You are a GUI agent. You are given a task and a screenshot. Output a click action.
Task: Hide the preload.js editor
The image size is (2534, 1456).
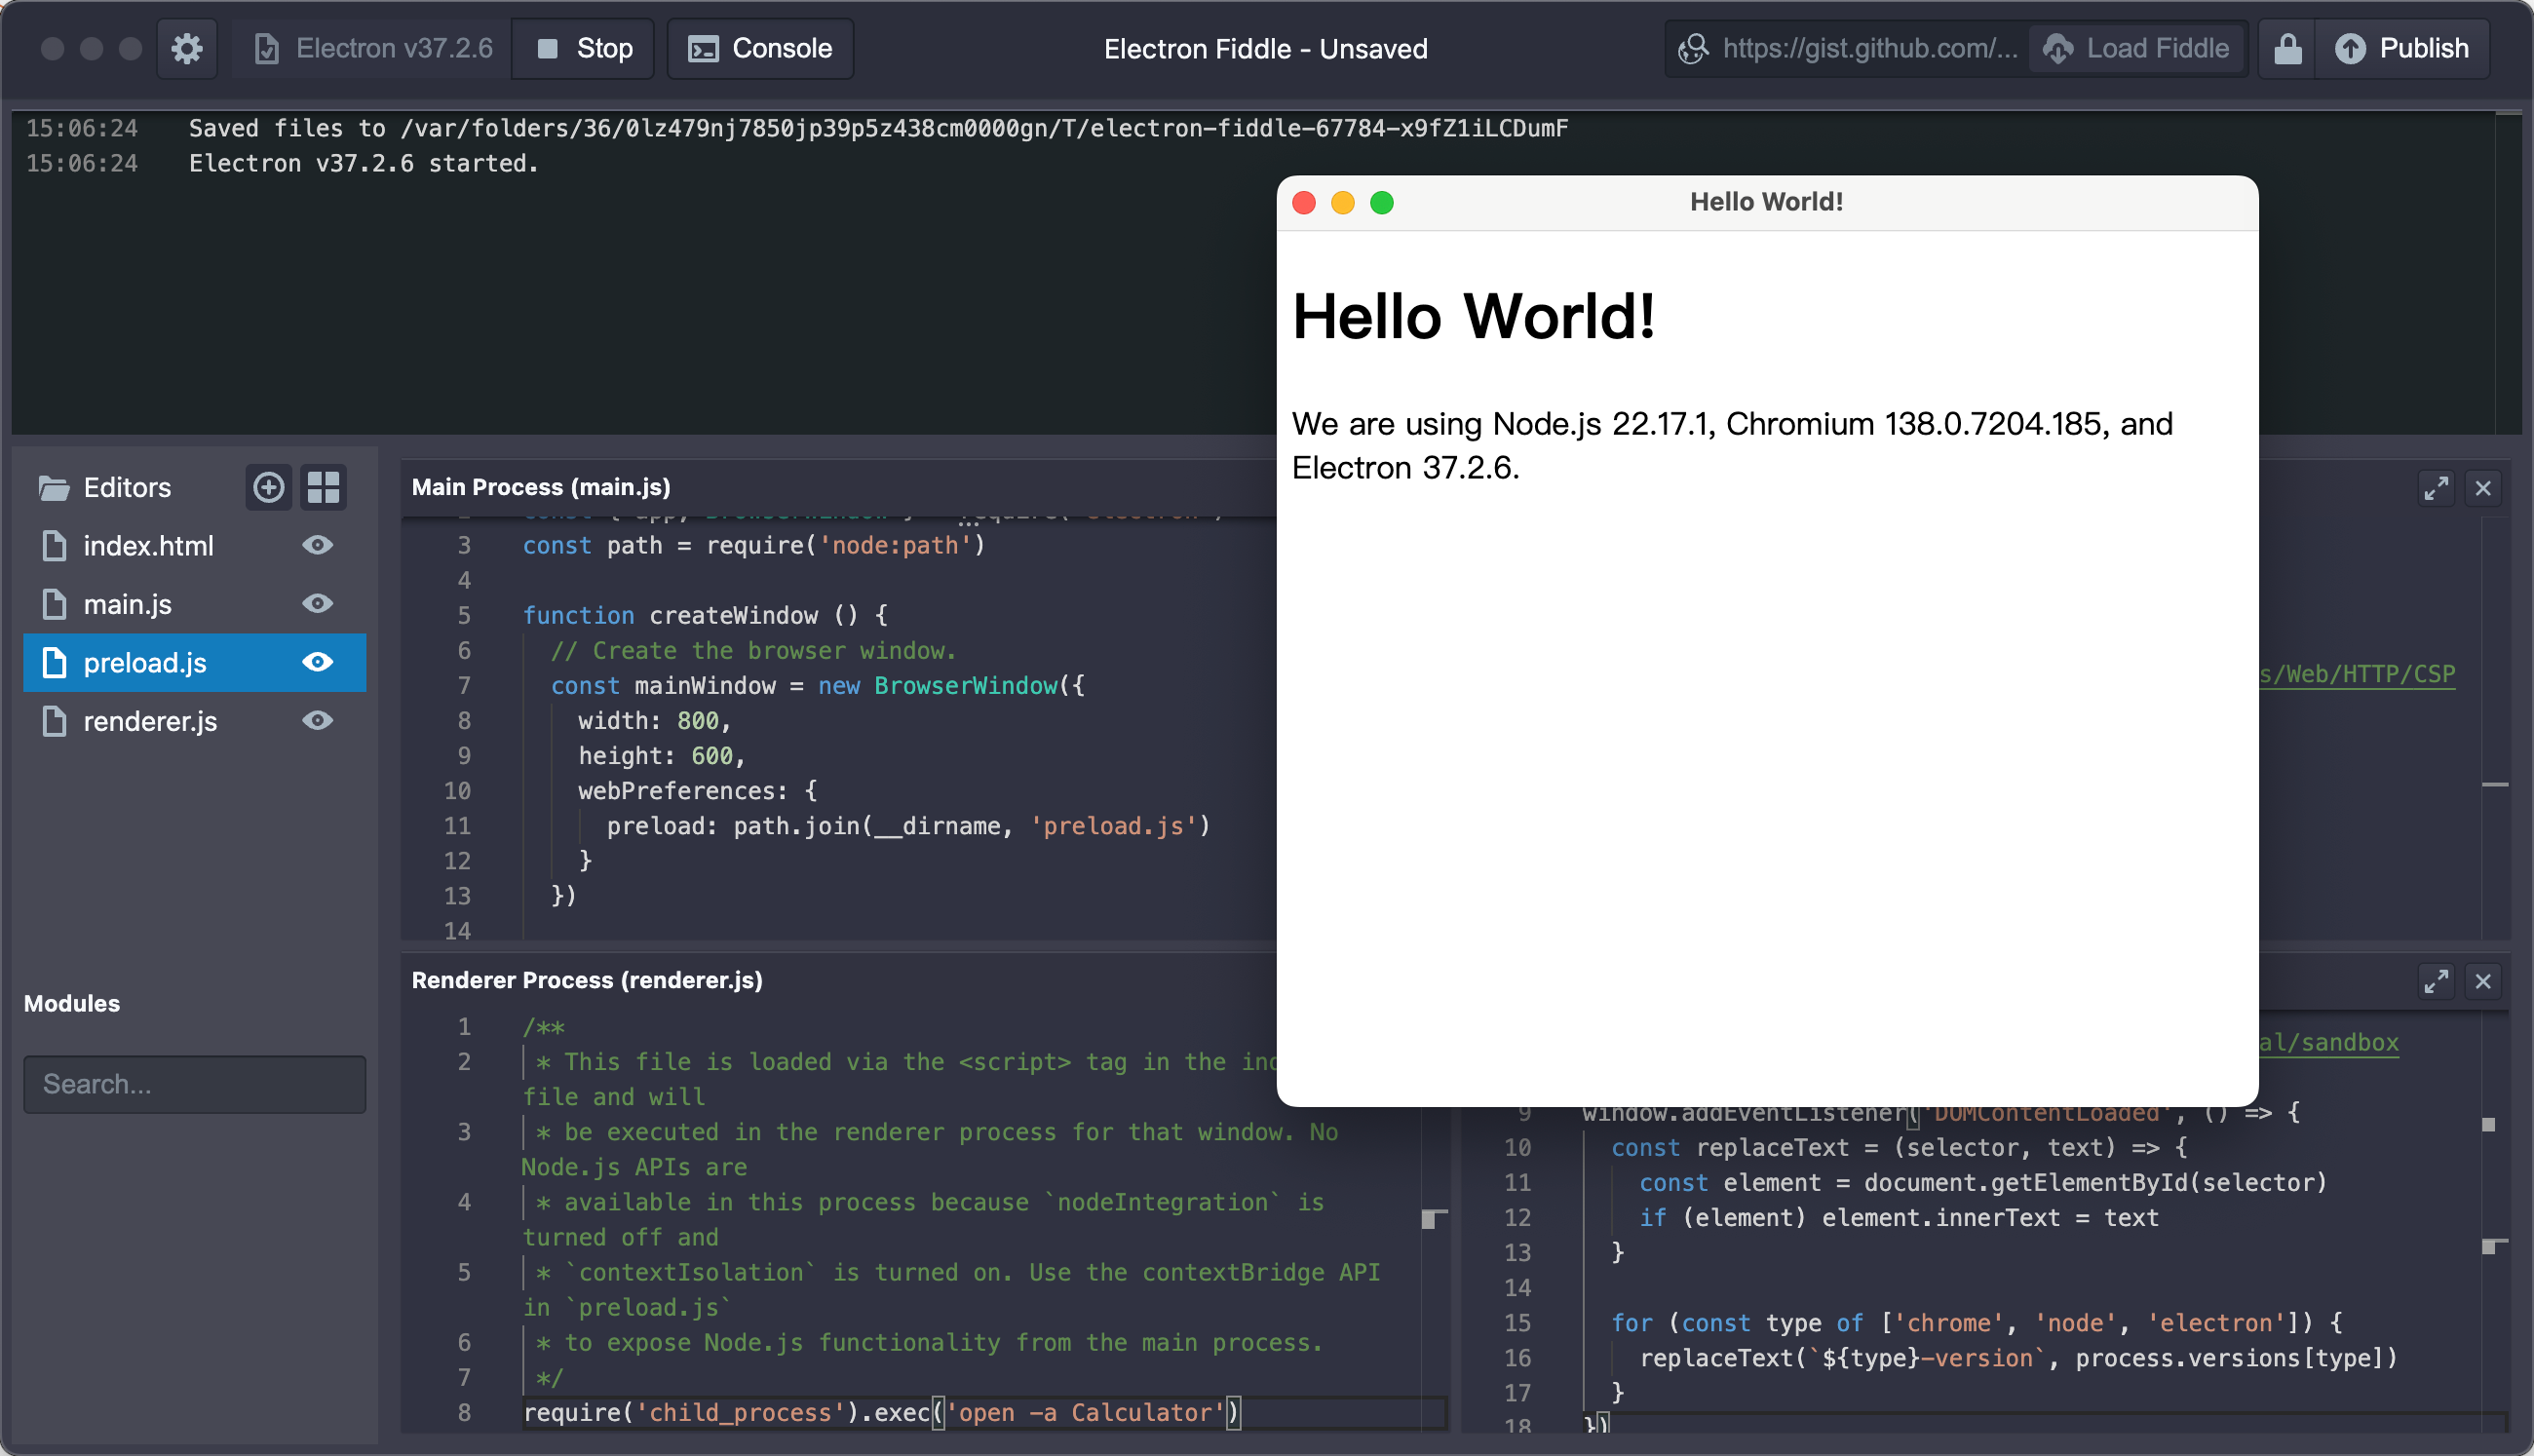pos(317,662)
